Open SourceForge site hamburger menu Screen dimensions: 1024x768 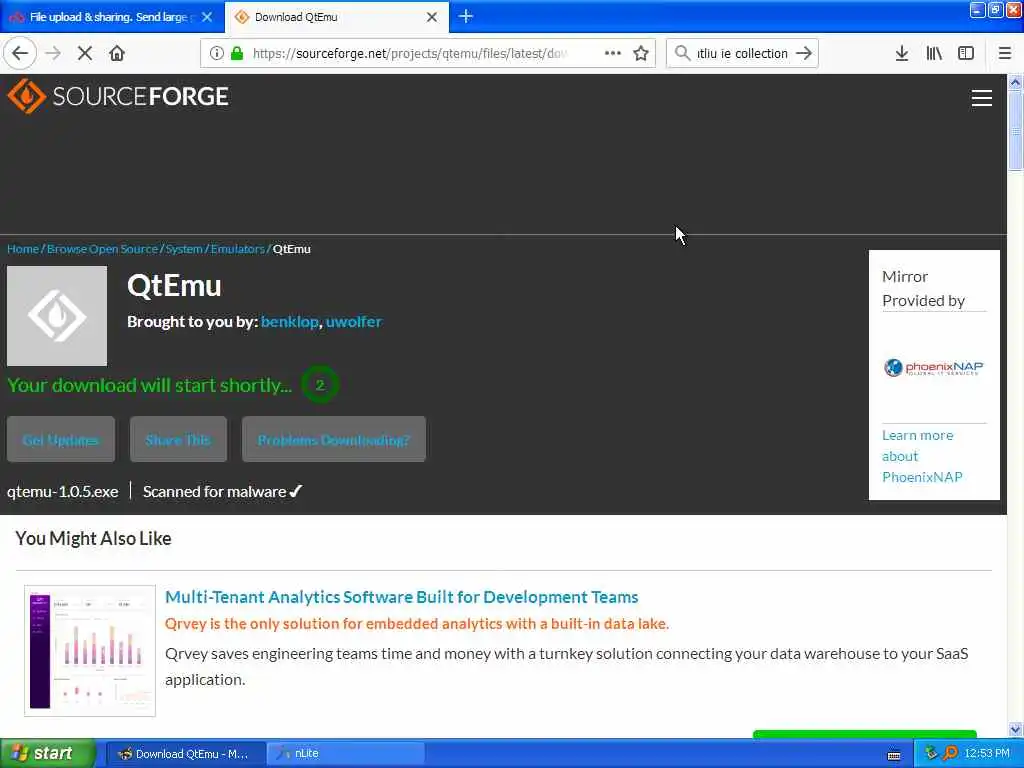click(x=982, y=98)
